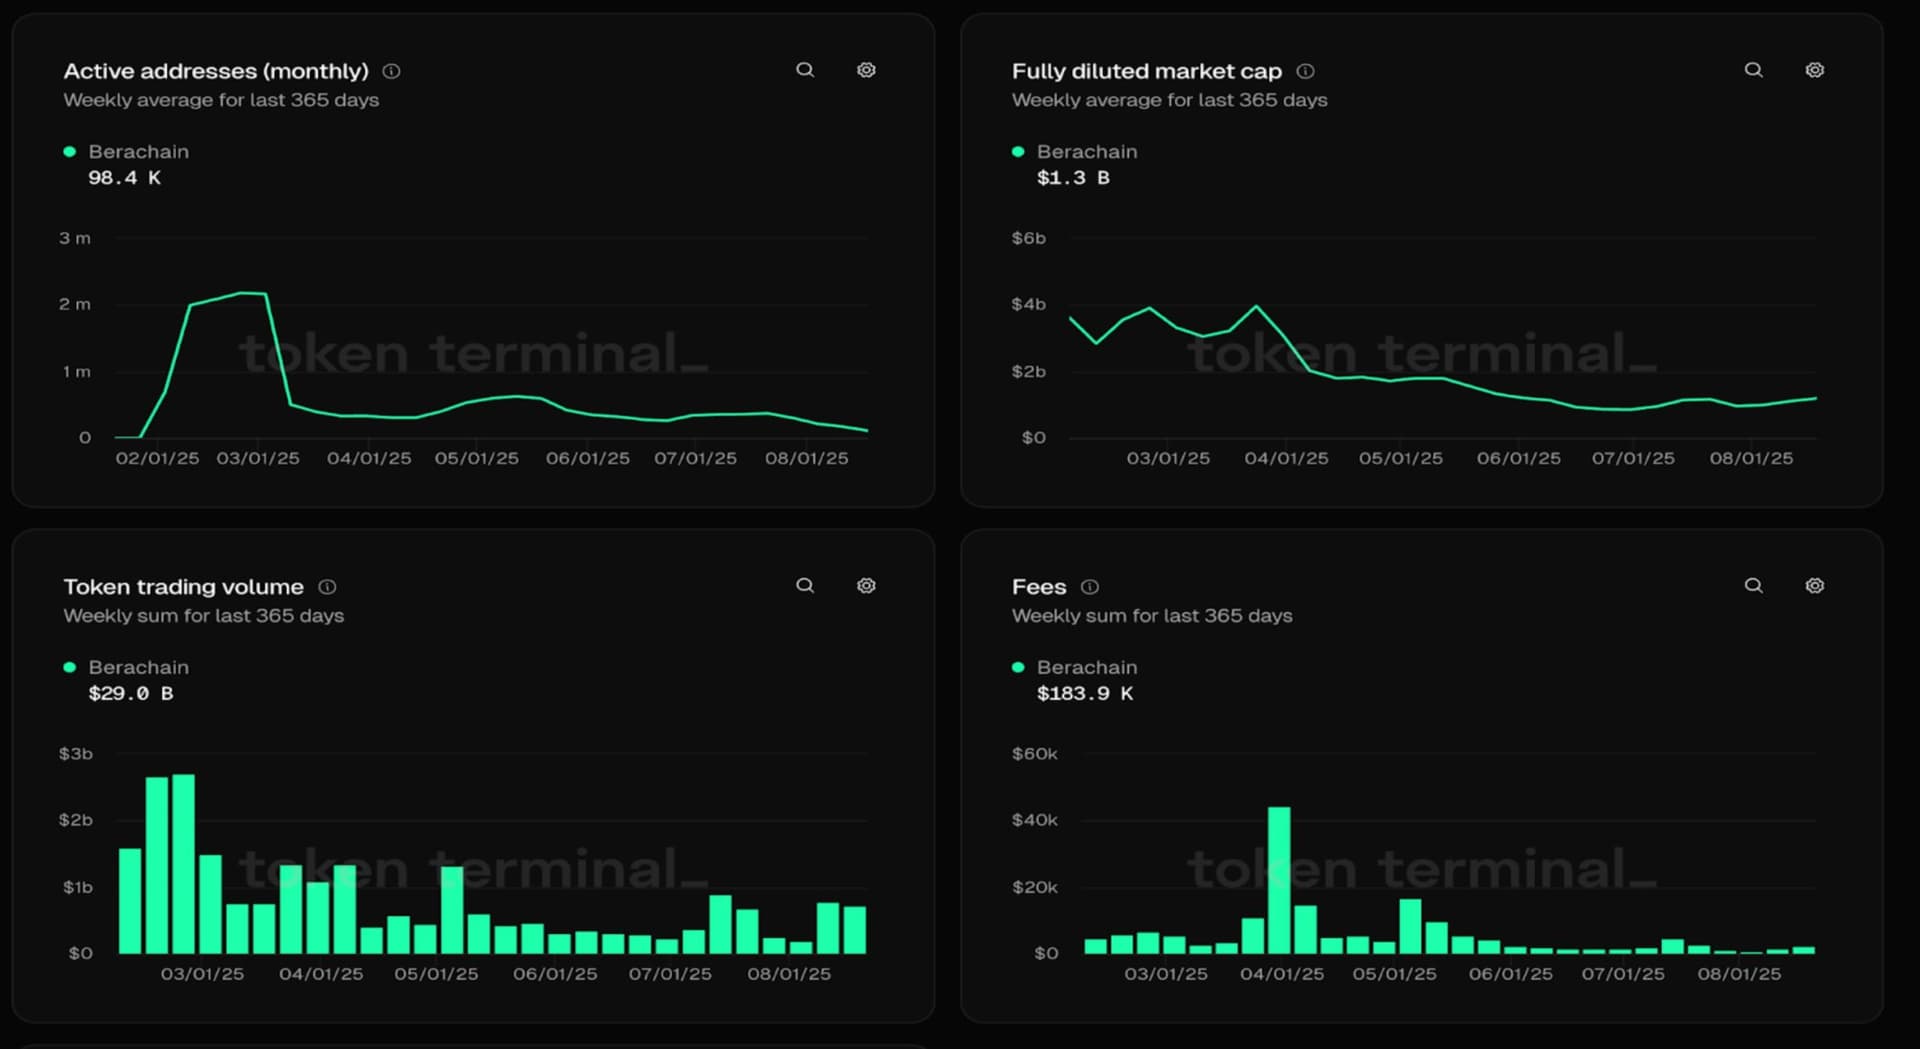Open search on the Active addresses chart

click(805, 69)
